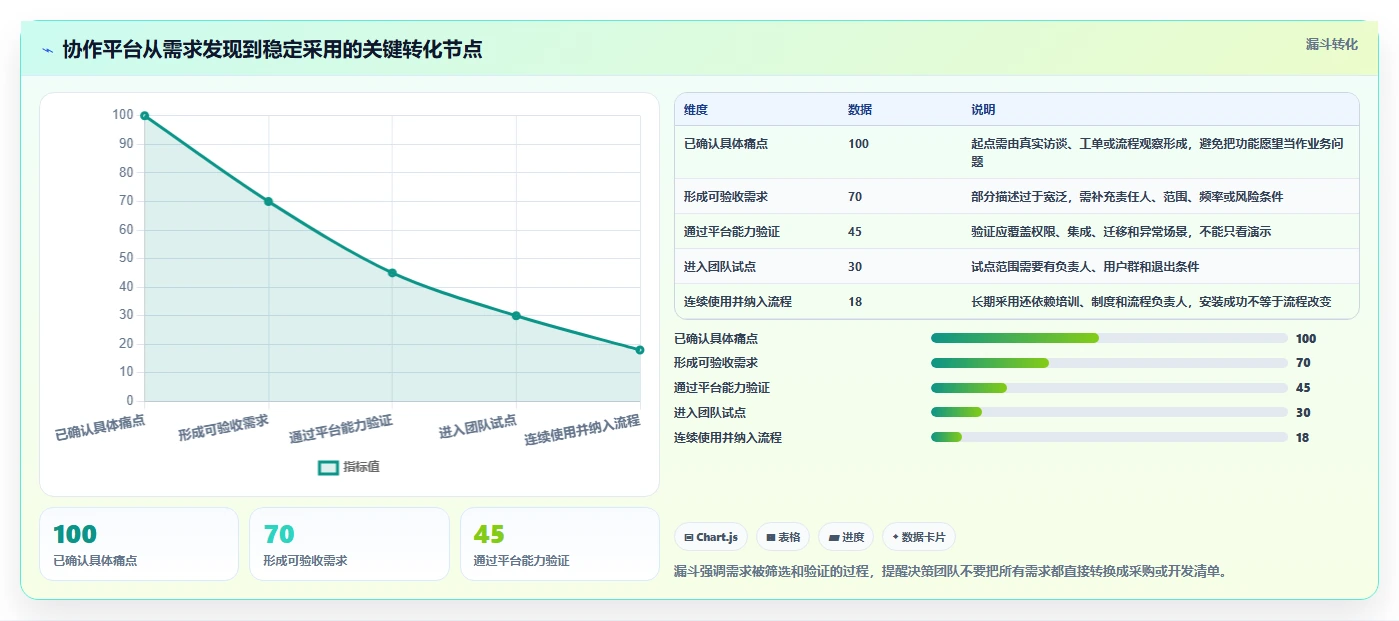Click the 进入团队试点 progress bar label
This screenshot has width=1399, height=621.
click(710, 413)
